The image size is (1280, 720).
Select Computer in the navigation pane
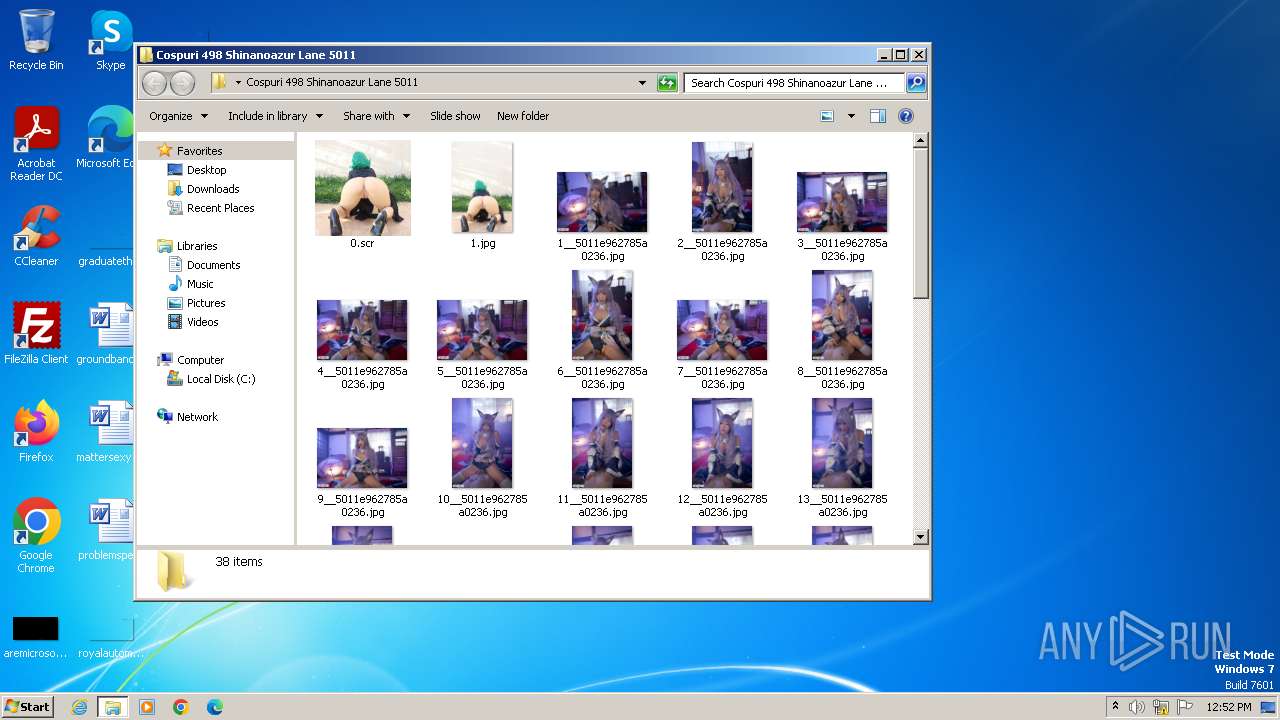tap(200, 360)
